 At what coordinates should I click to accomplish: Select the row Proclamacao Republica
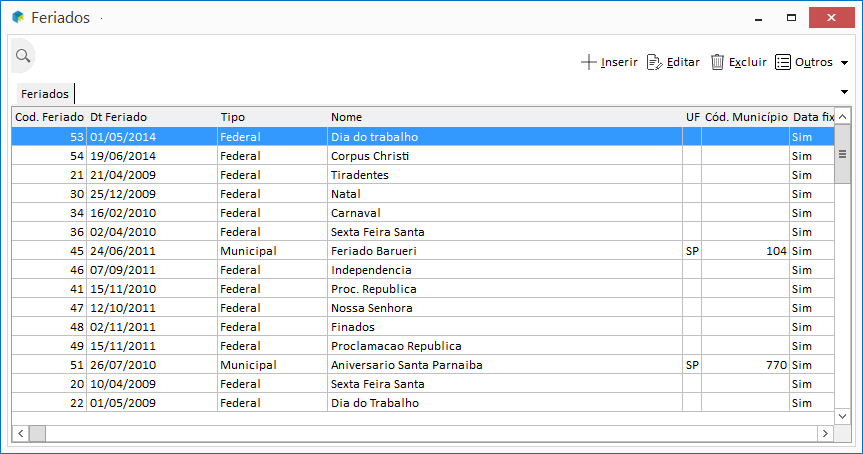(x=423, y=346)
